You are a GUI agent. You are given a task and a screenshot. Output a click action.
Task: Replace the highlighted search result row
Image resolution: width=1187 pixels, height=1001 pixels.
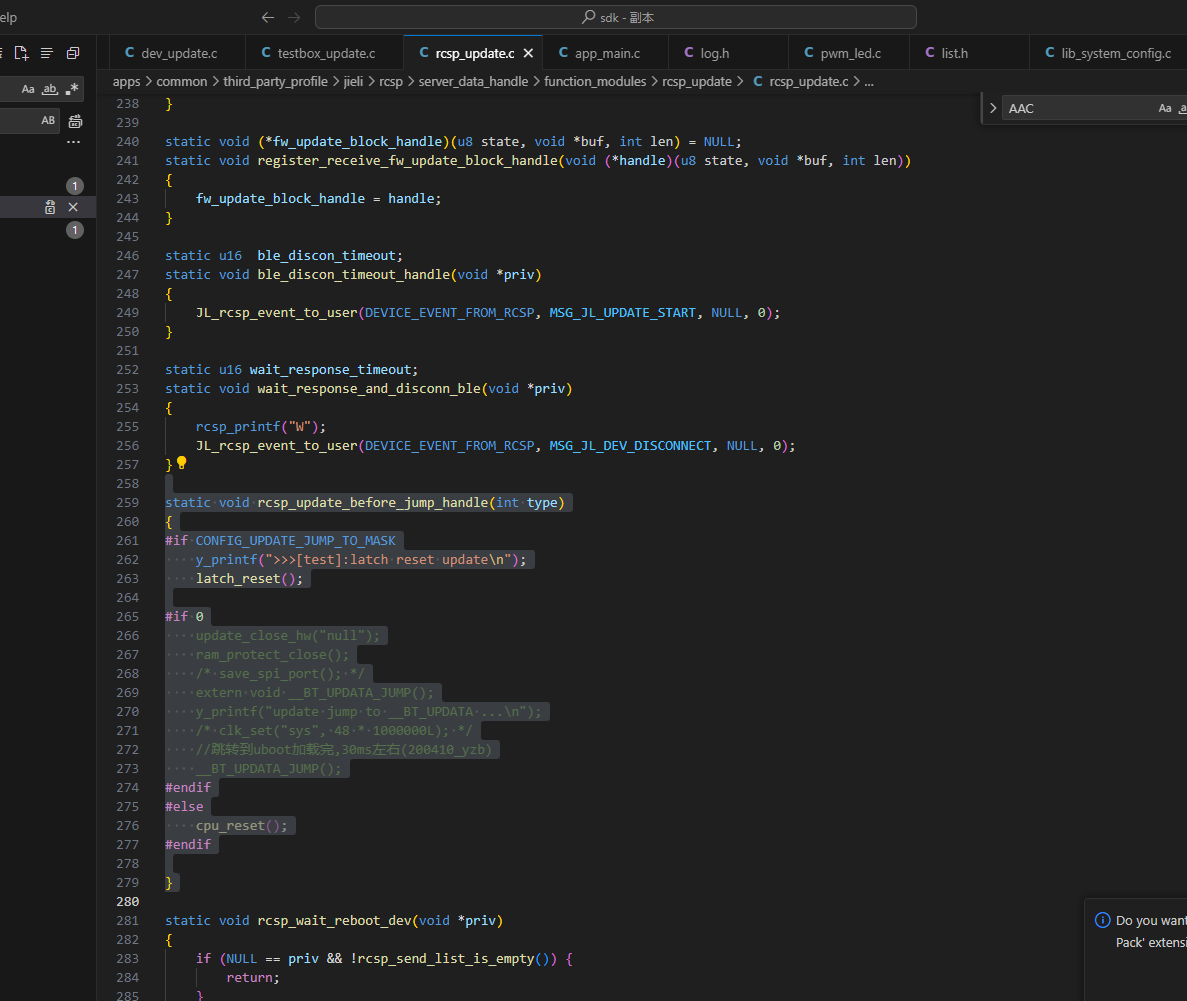click(x=50, y=207)
